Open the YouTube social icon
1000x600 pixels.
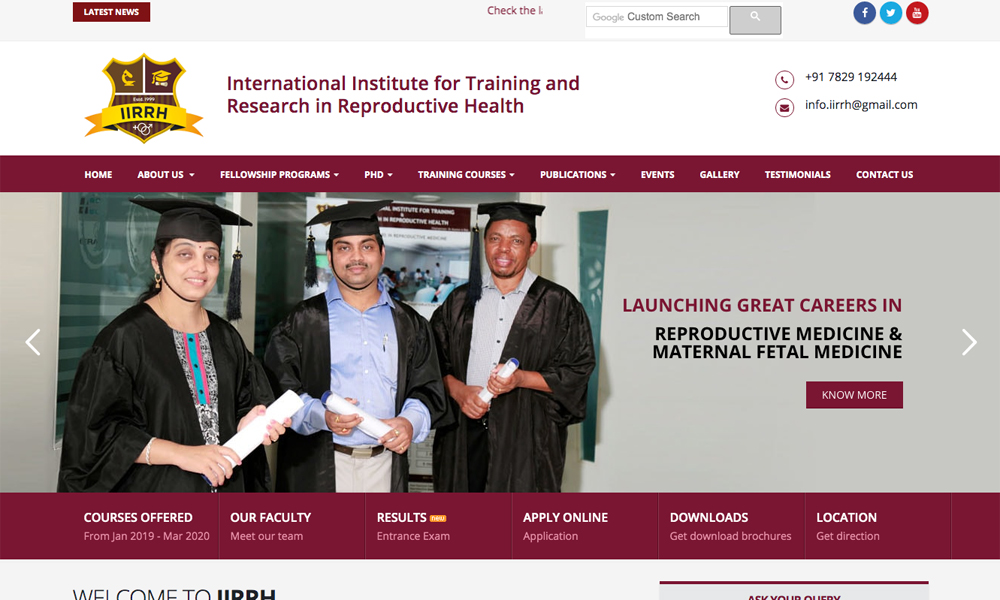917,13
